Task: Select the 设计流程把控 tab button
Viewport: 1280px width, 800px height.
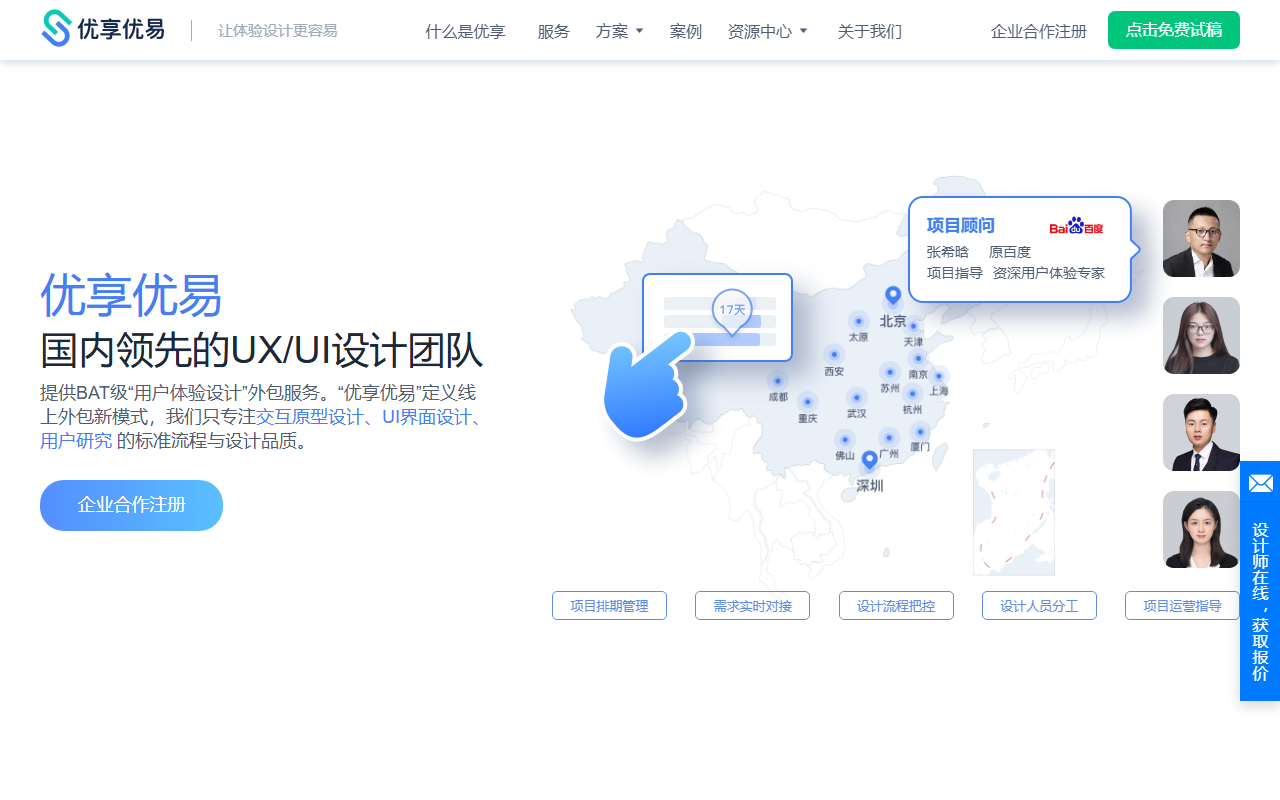Action: (x=896, y=605)
